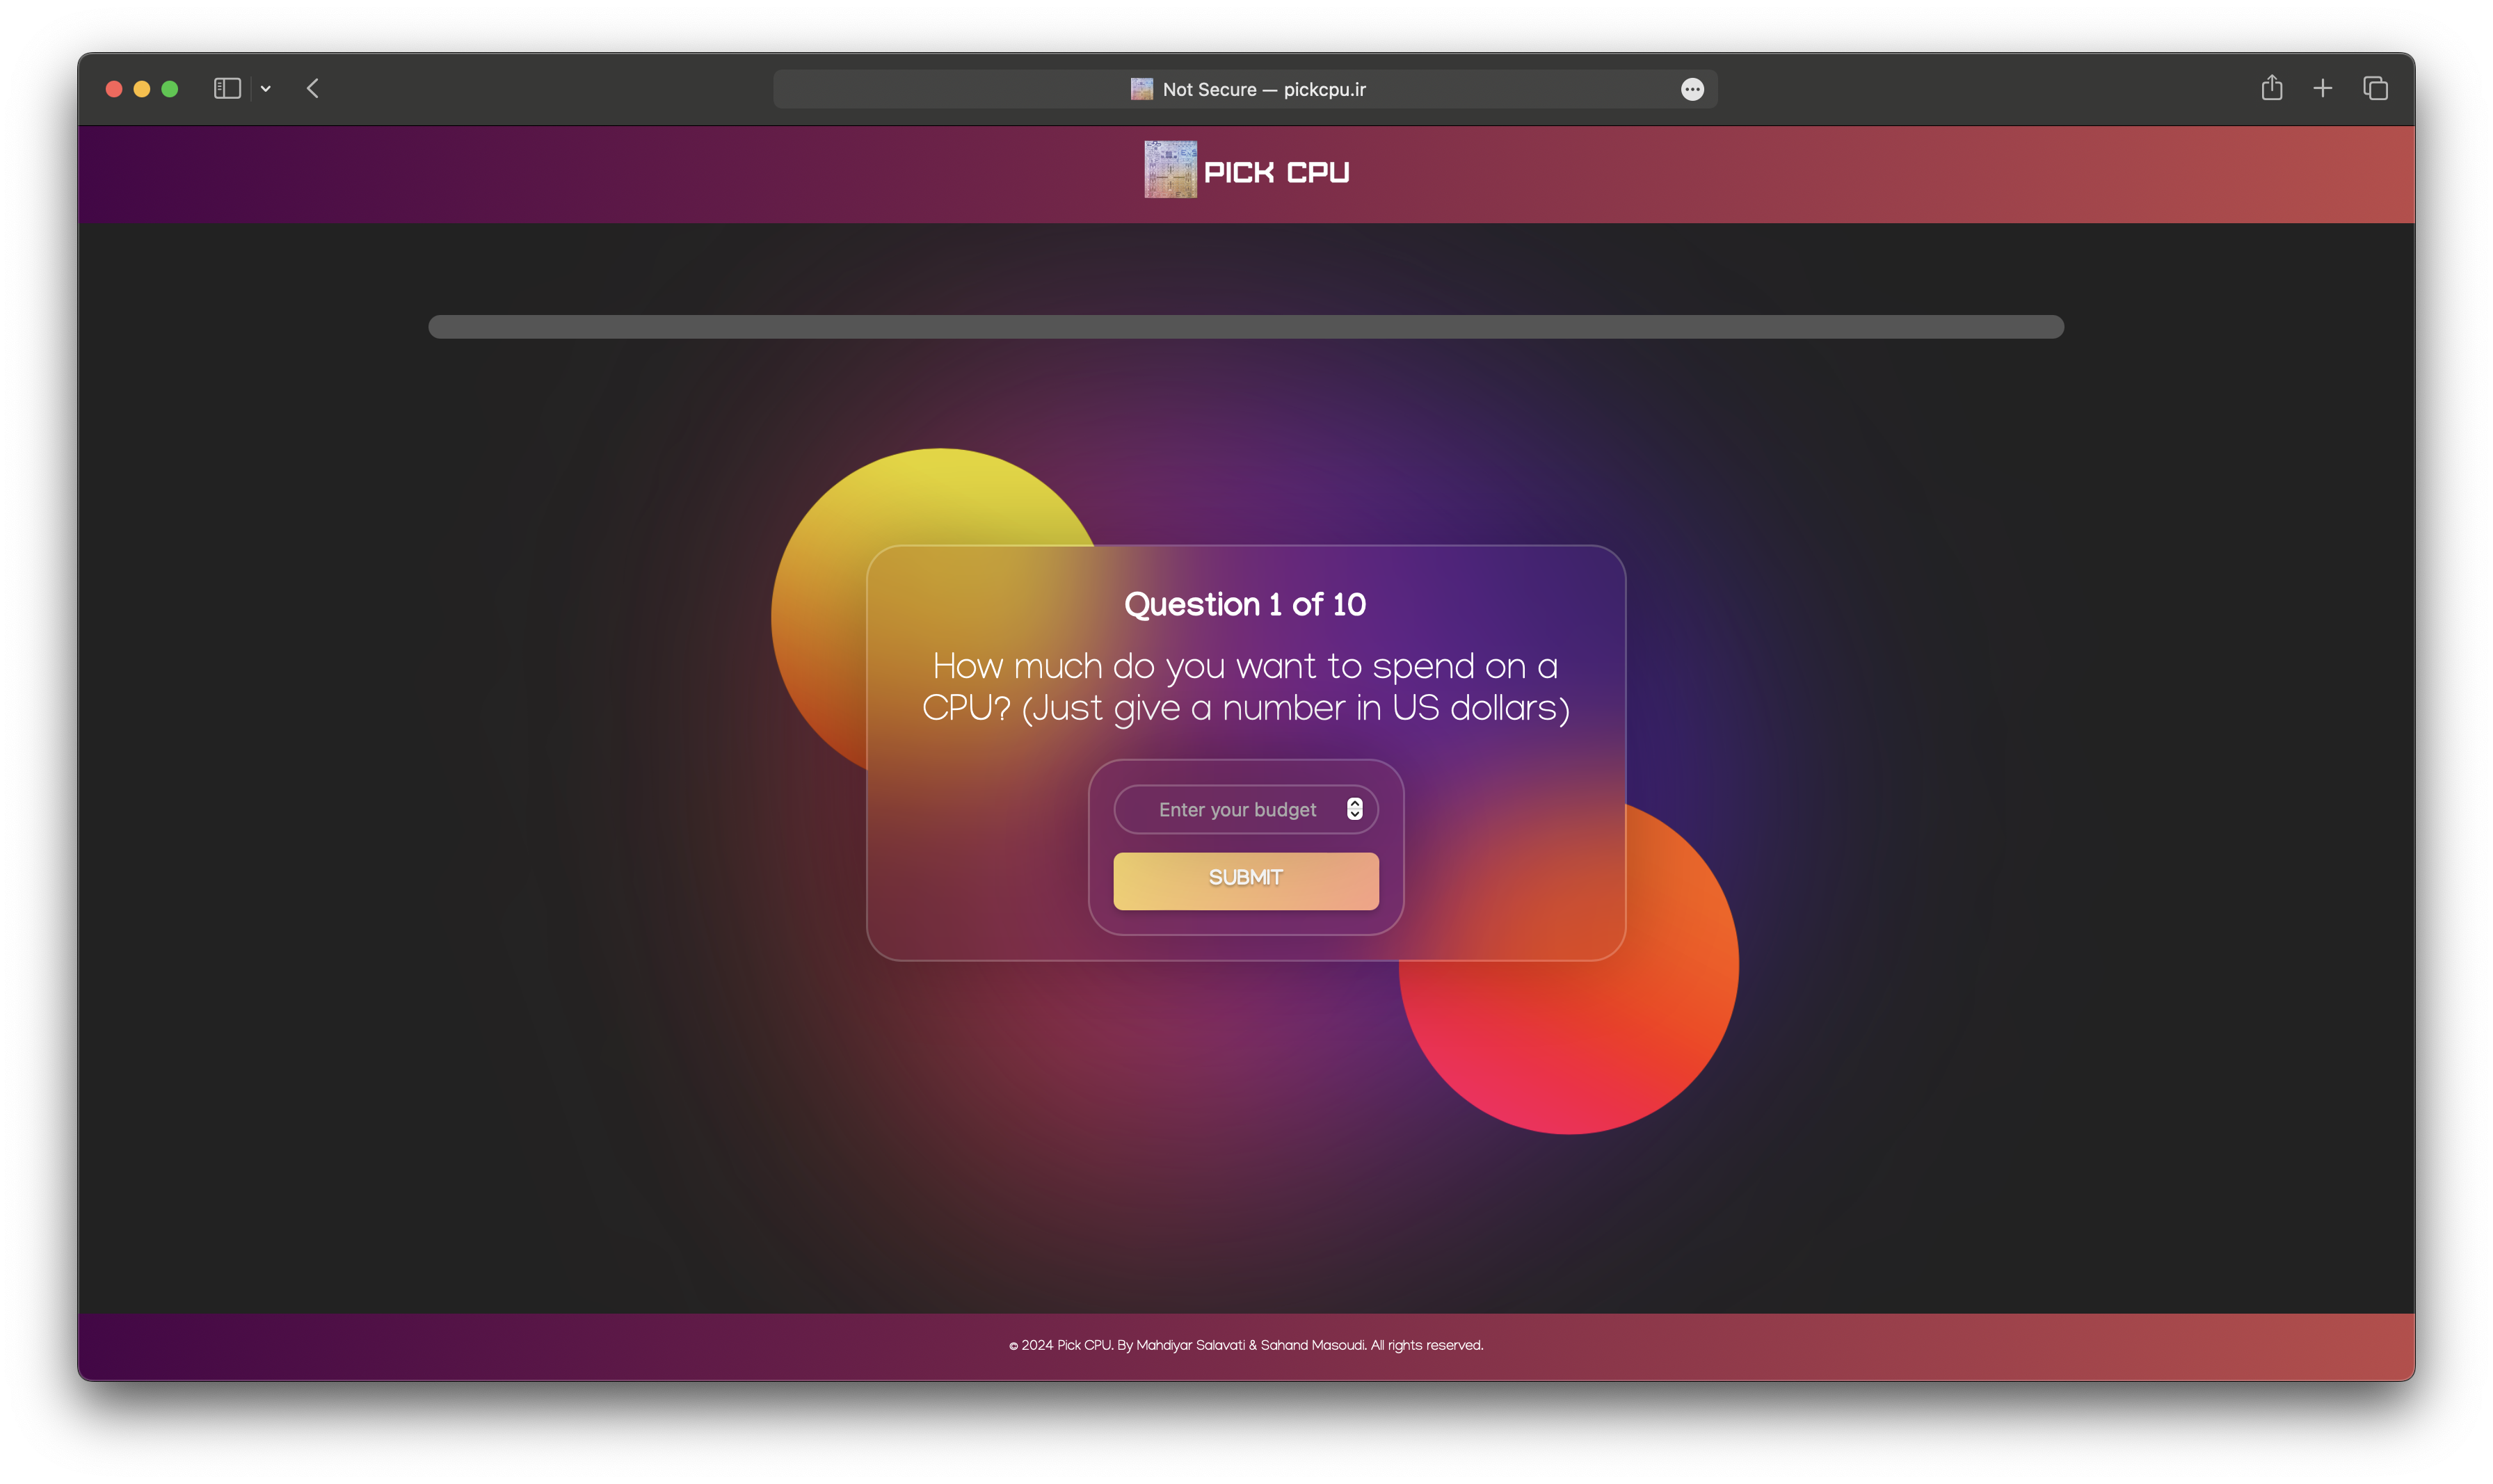Screen dimensions: 2493x1484
Task: Open a new tab with plus icon
Action: (2322, 89)
